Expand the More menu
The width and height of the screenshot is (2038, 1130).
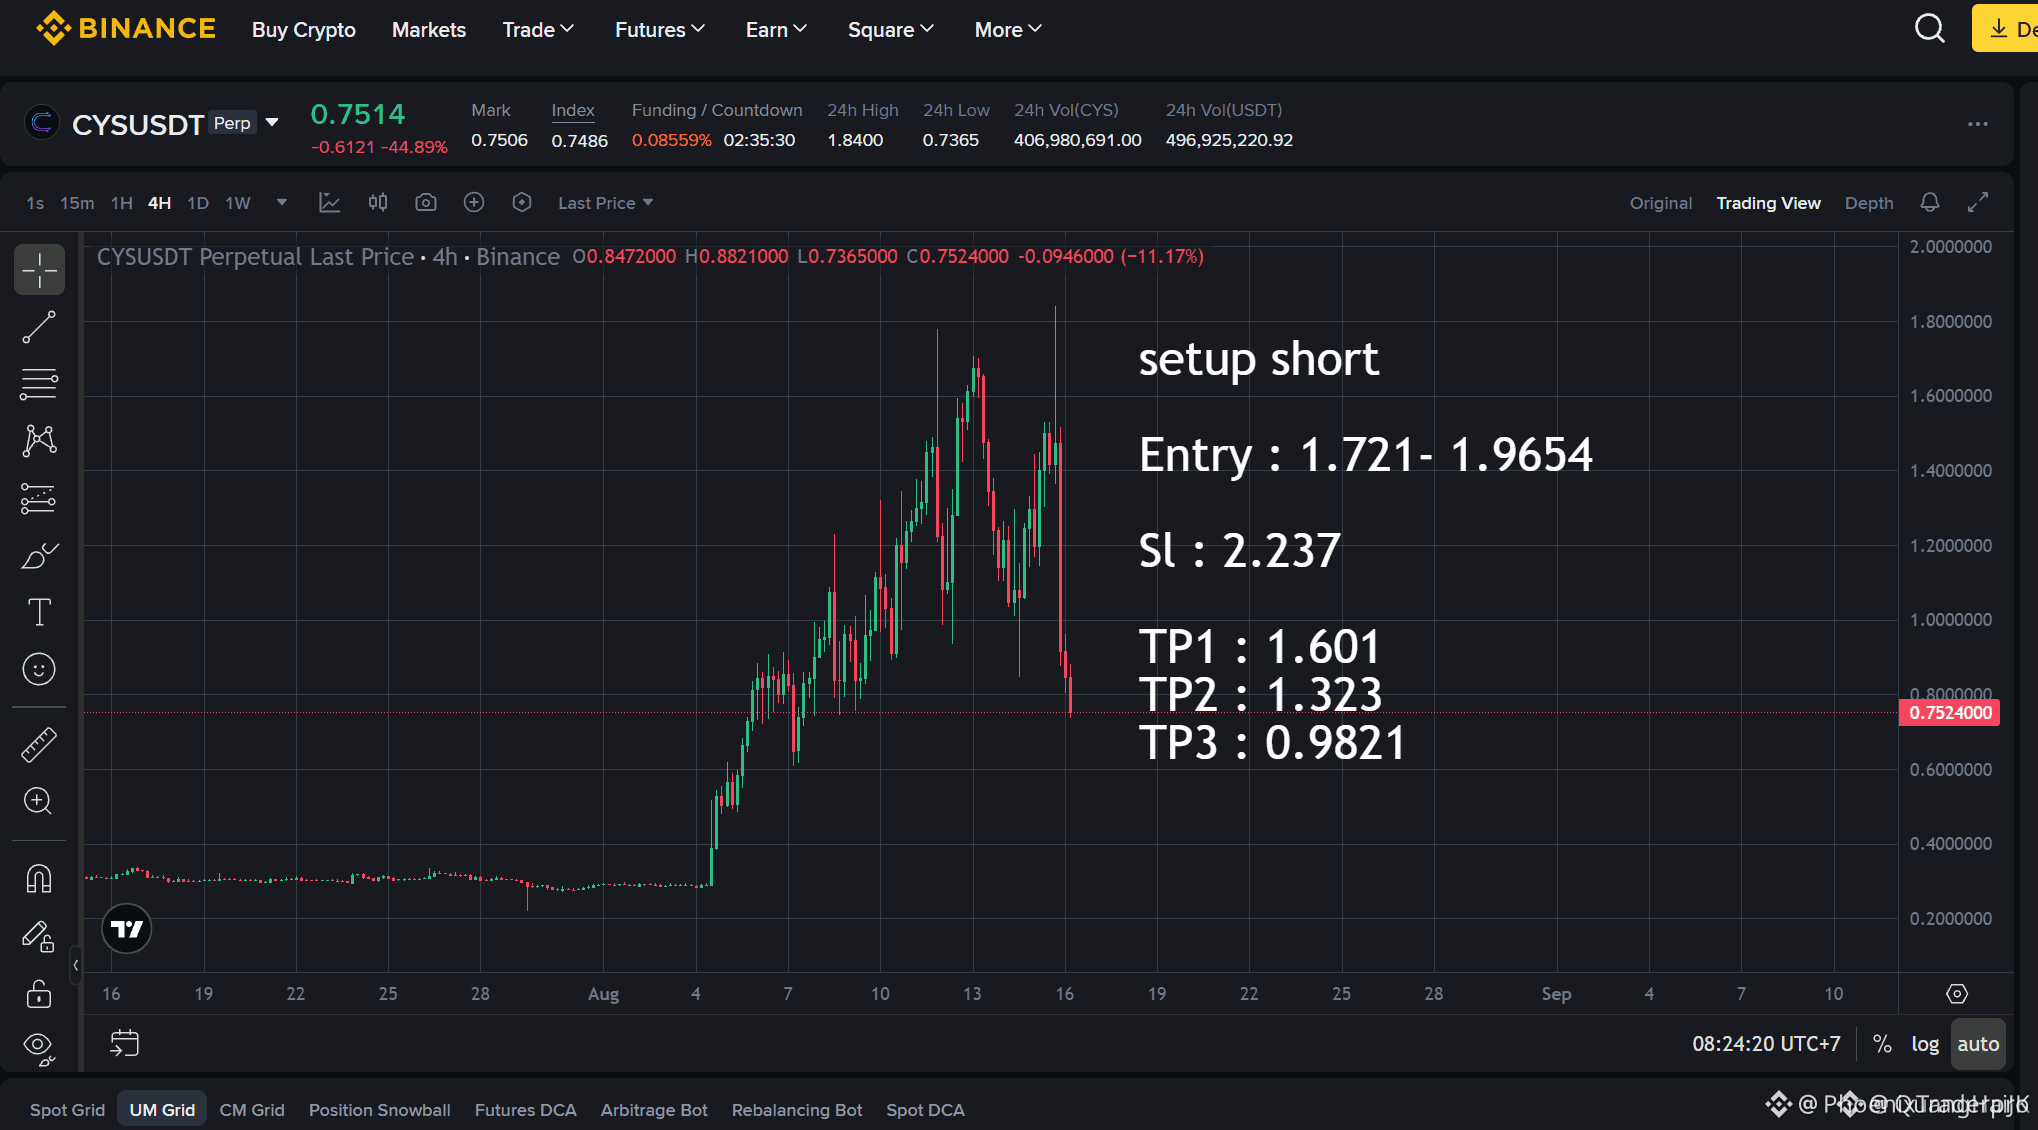click(1008, 30)
